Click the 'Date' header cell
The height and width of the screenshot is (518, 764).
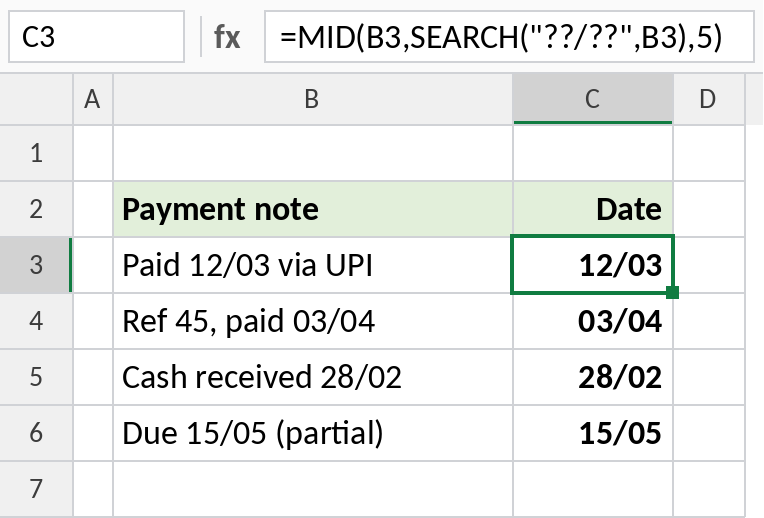[593, 209]
